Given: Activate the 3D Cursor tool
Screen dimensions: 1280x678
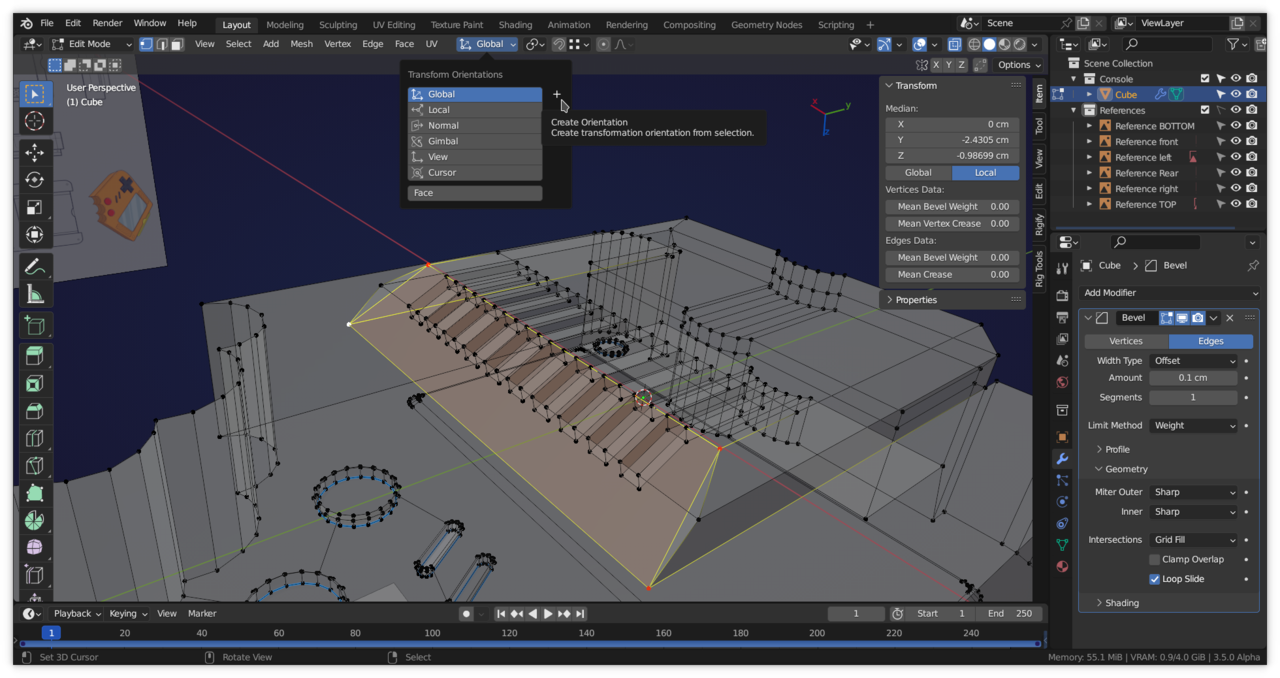Looking at the screenshot, I should (x=35, y=121).
